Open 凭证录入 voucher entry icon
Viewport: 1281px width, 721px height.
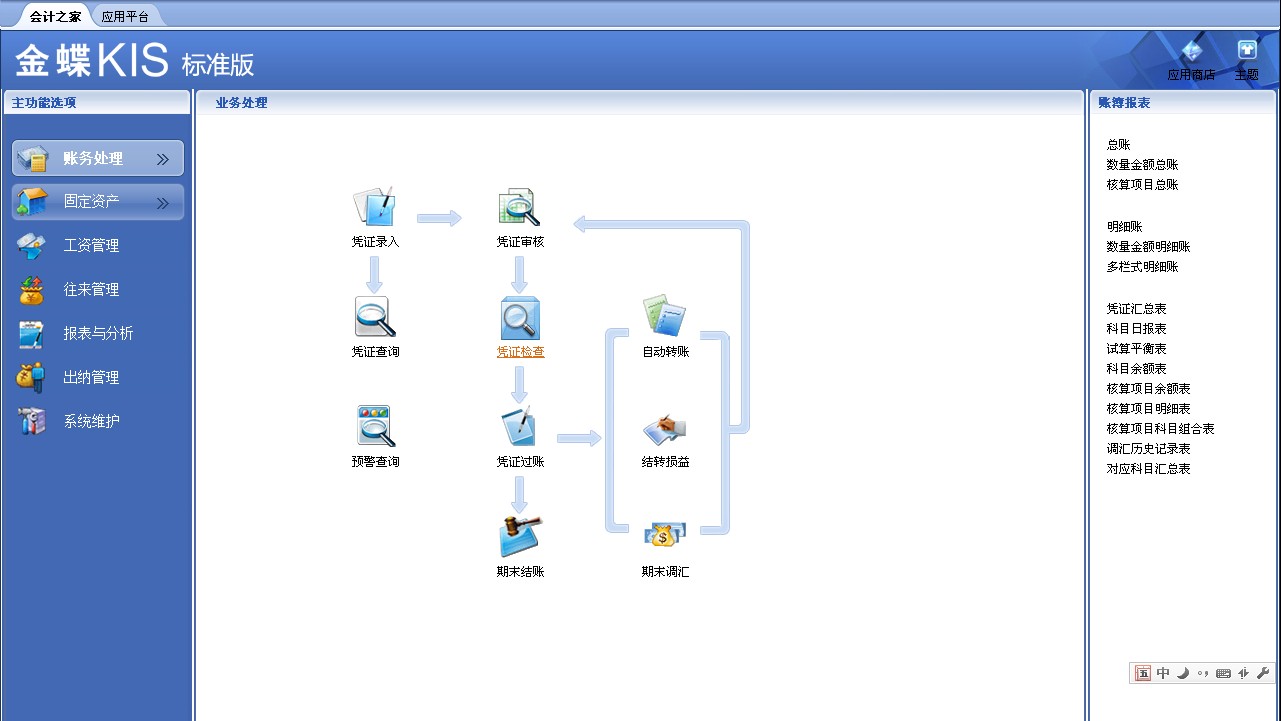375,207
